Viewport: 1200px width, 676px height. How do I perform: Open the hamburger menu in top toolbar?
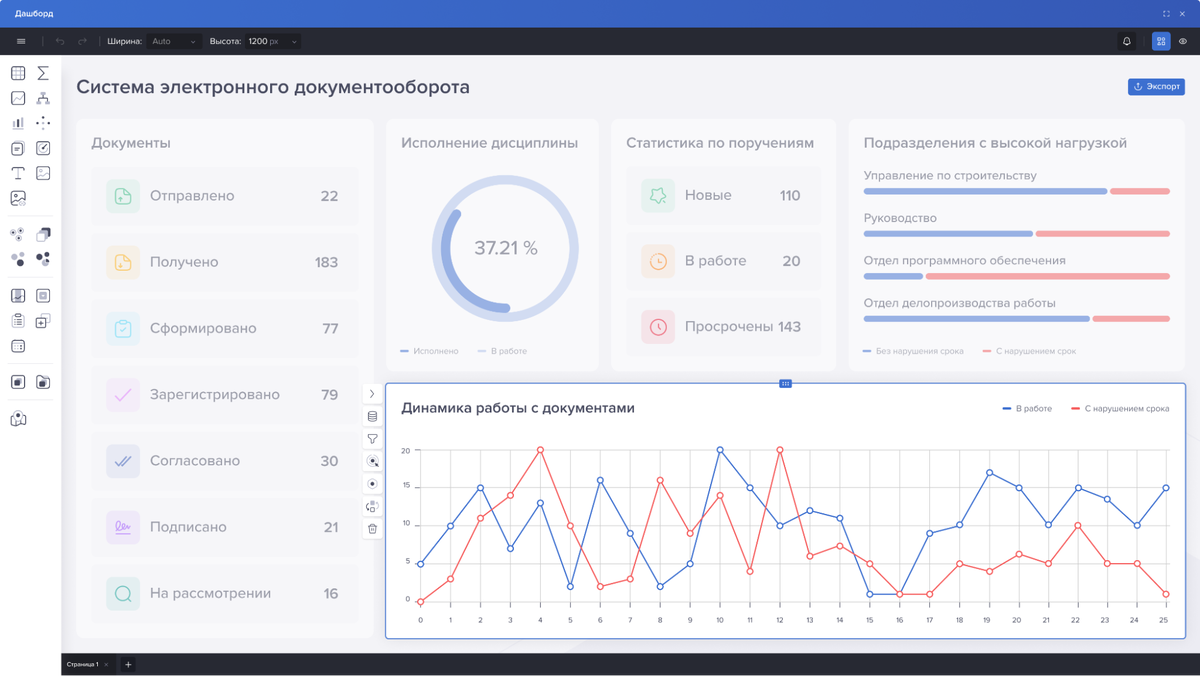[x=21, y=41]
